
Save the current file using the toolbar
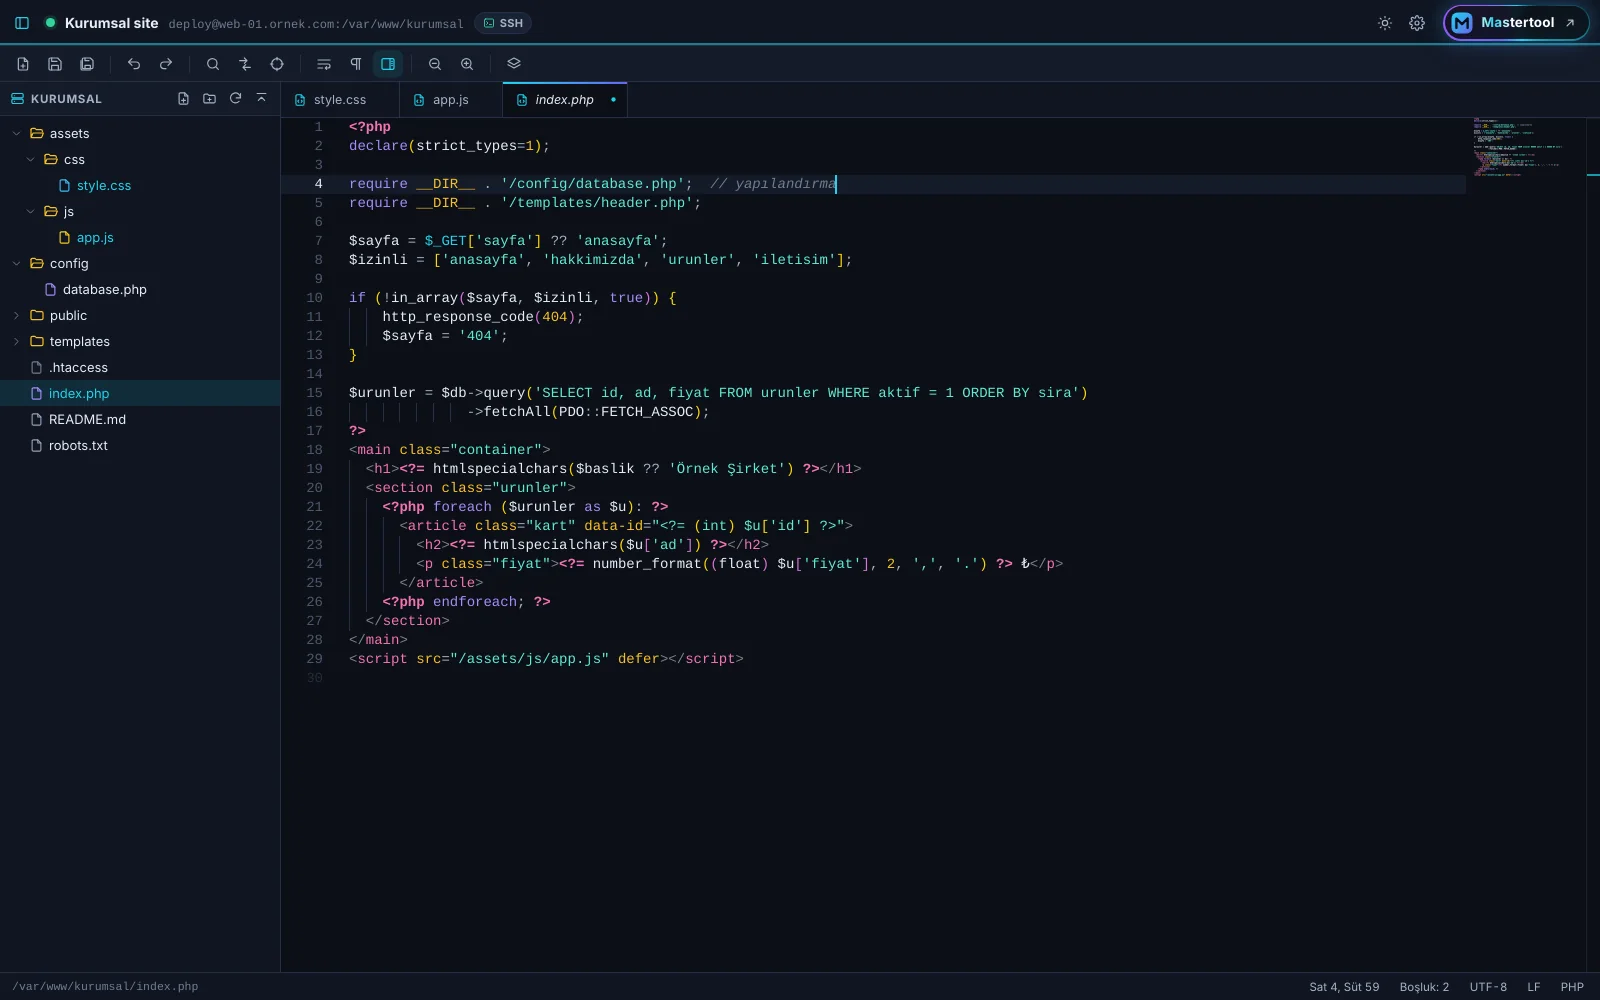click(55, 64)
